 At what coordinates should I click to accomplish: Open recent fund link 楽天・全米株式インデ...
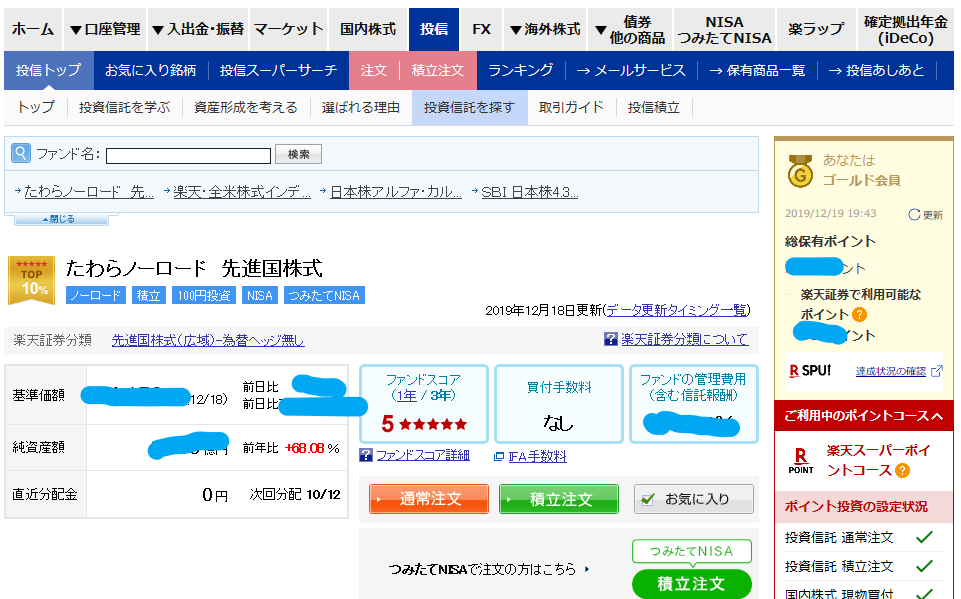241,192
